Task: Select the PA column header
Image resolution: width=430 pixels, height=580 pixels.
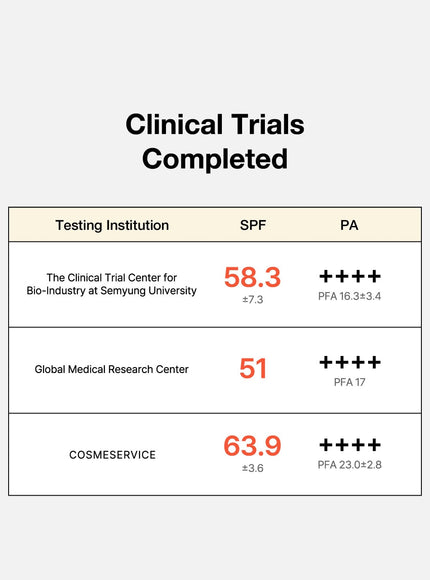Action: coord(349,225)
